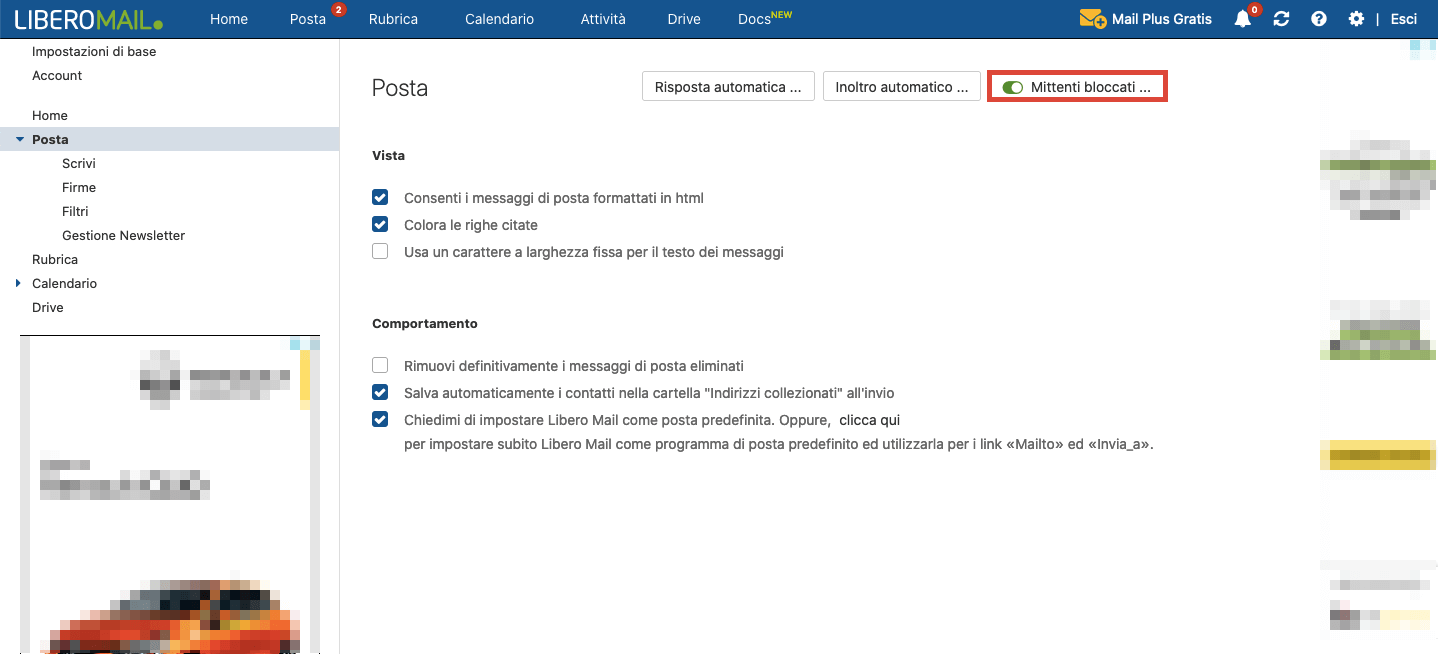Screen dimensions: 1438x654
Task: Open Mail Plus Gratis envelope icon
Action: coord(1092,19)
